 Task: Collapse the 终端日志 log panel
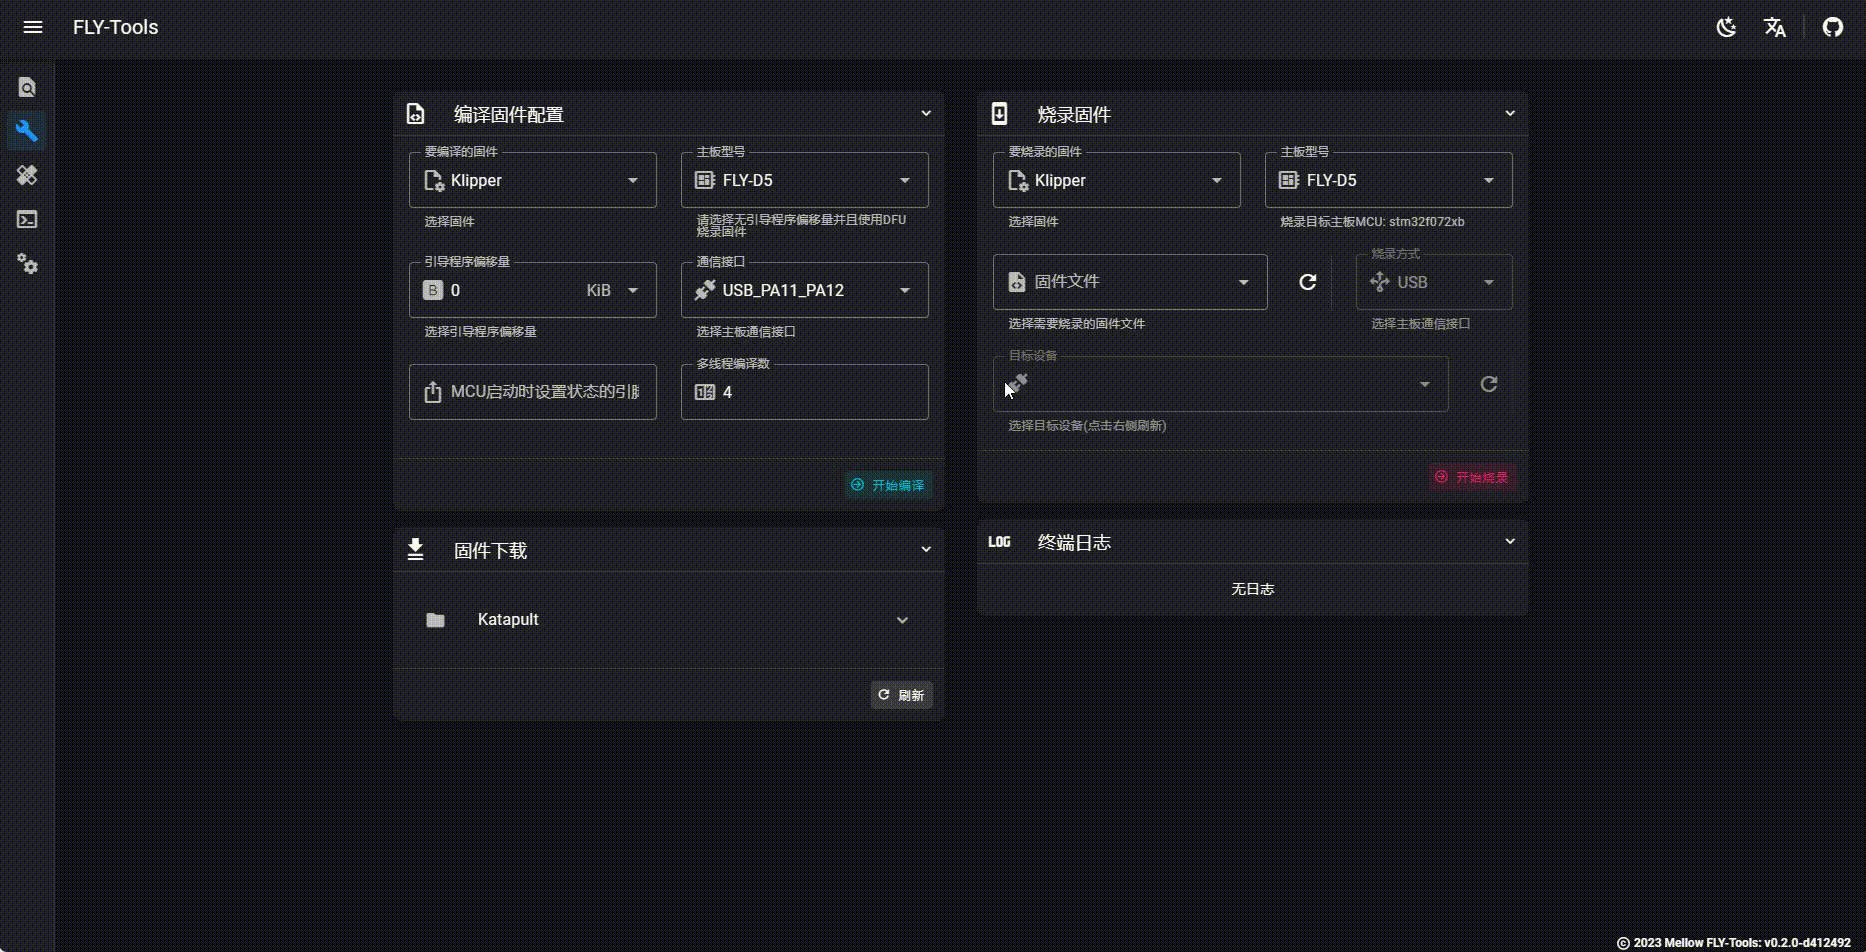coord(1509,542)
